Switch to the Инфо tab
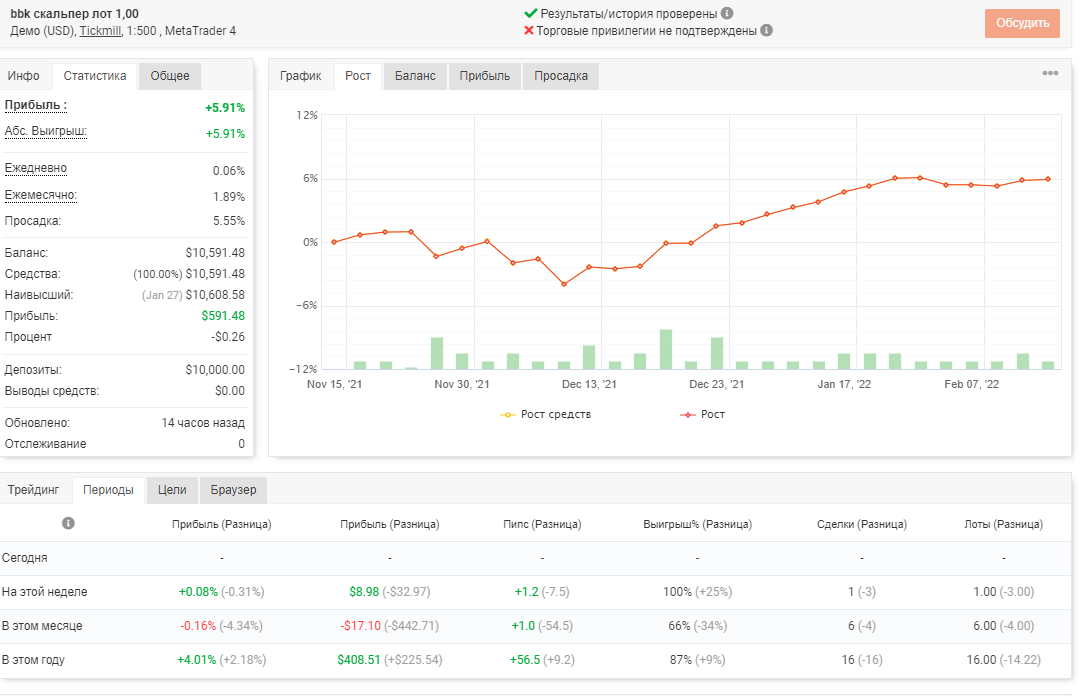 point(23,76)
